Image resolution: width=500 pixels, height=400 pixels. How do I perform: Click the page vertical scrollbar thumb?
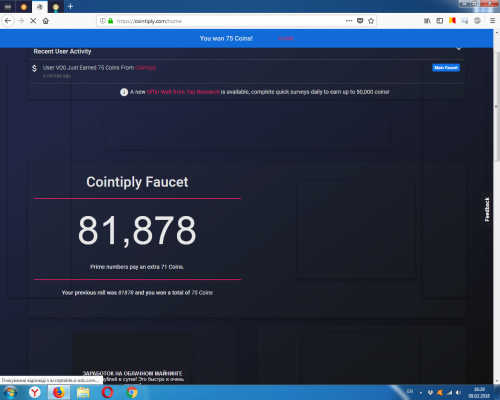pos(496,107)
